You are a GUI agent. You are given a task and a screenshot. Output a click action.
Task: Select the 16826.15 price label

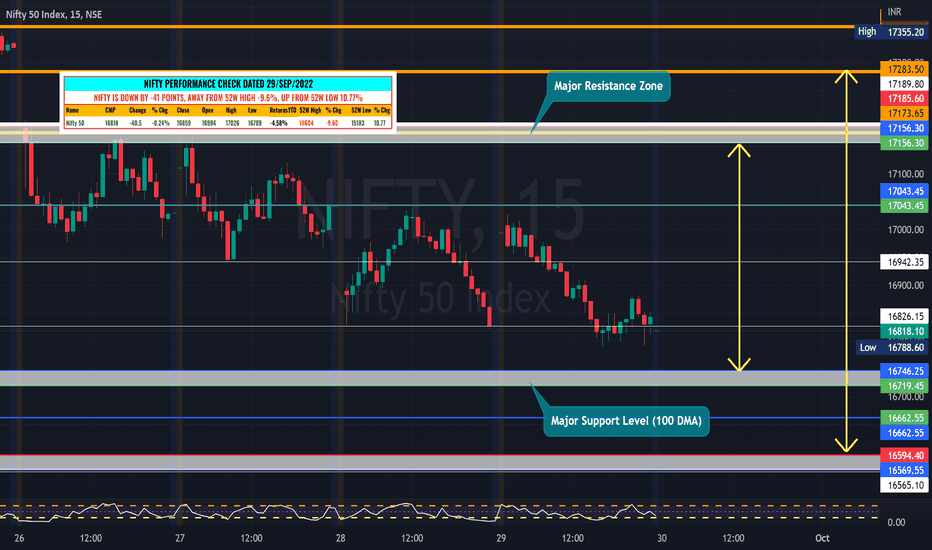[904, 316]
